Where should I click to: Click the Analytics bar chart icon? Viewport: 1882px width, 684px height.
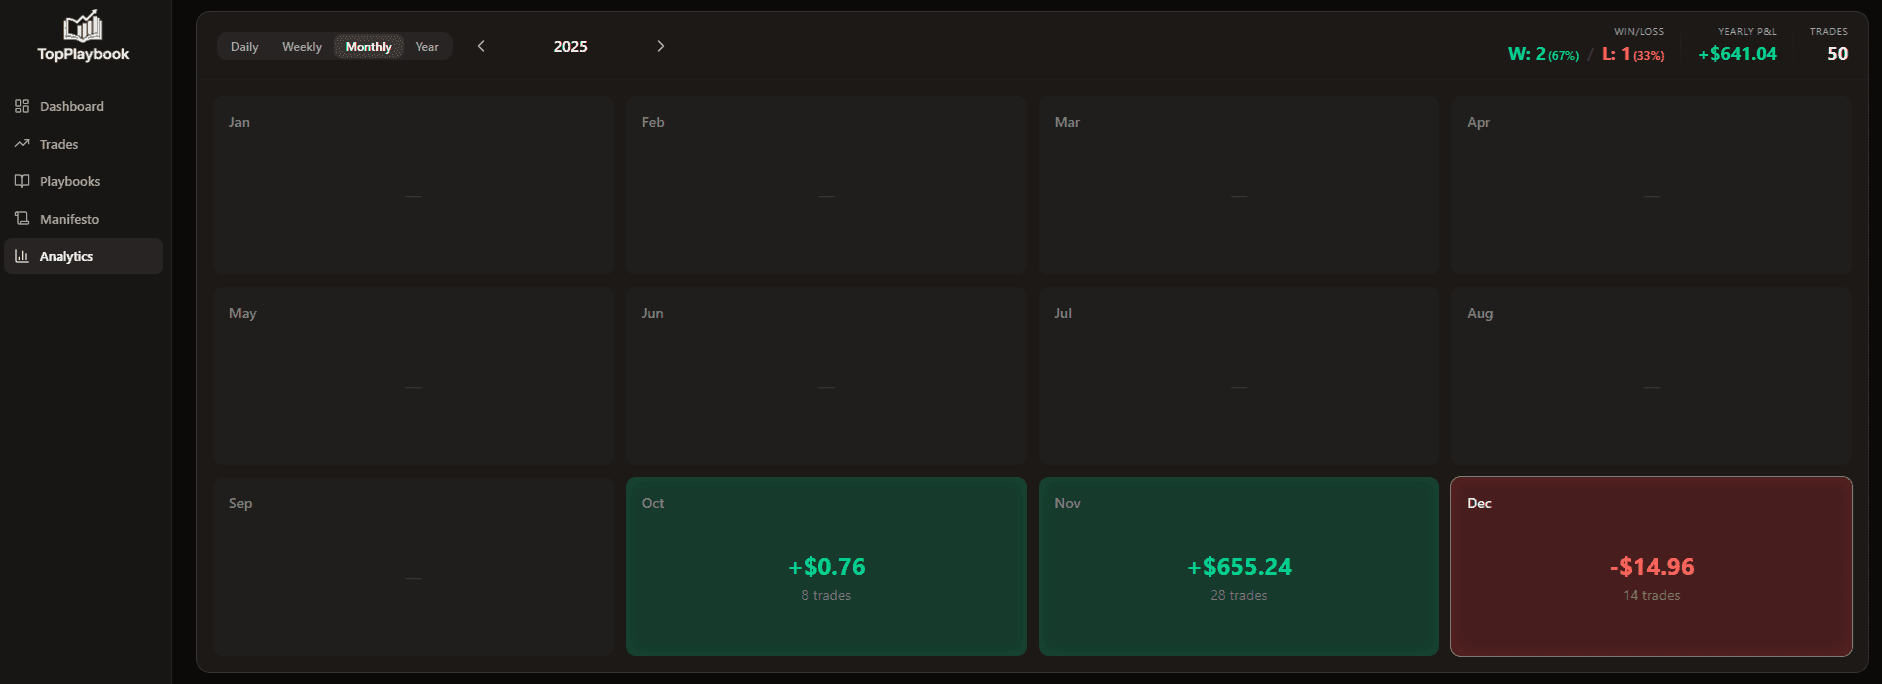pyautogui.click(x=22, y=256)
